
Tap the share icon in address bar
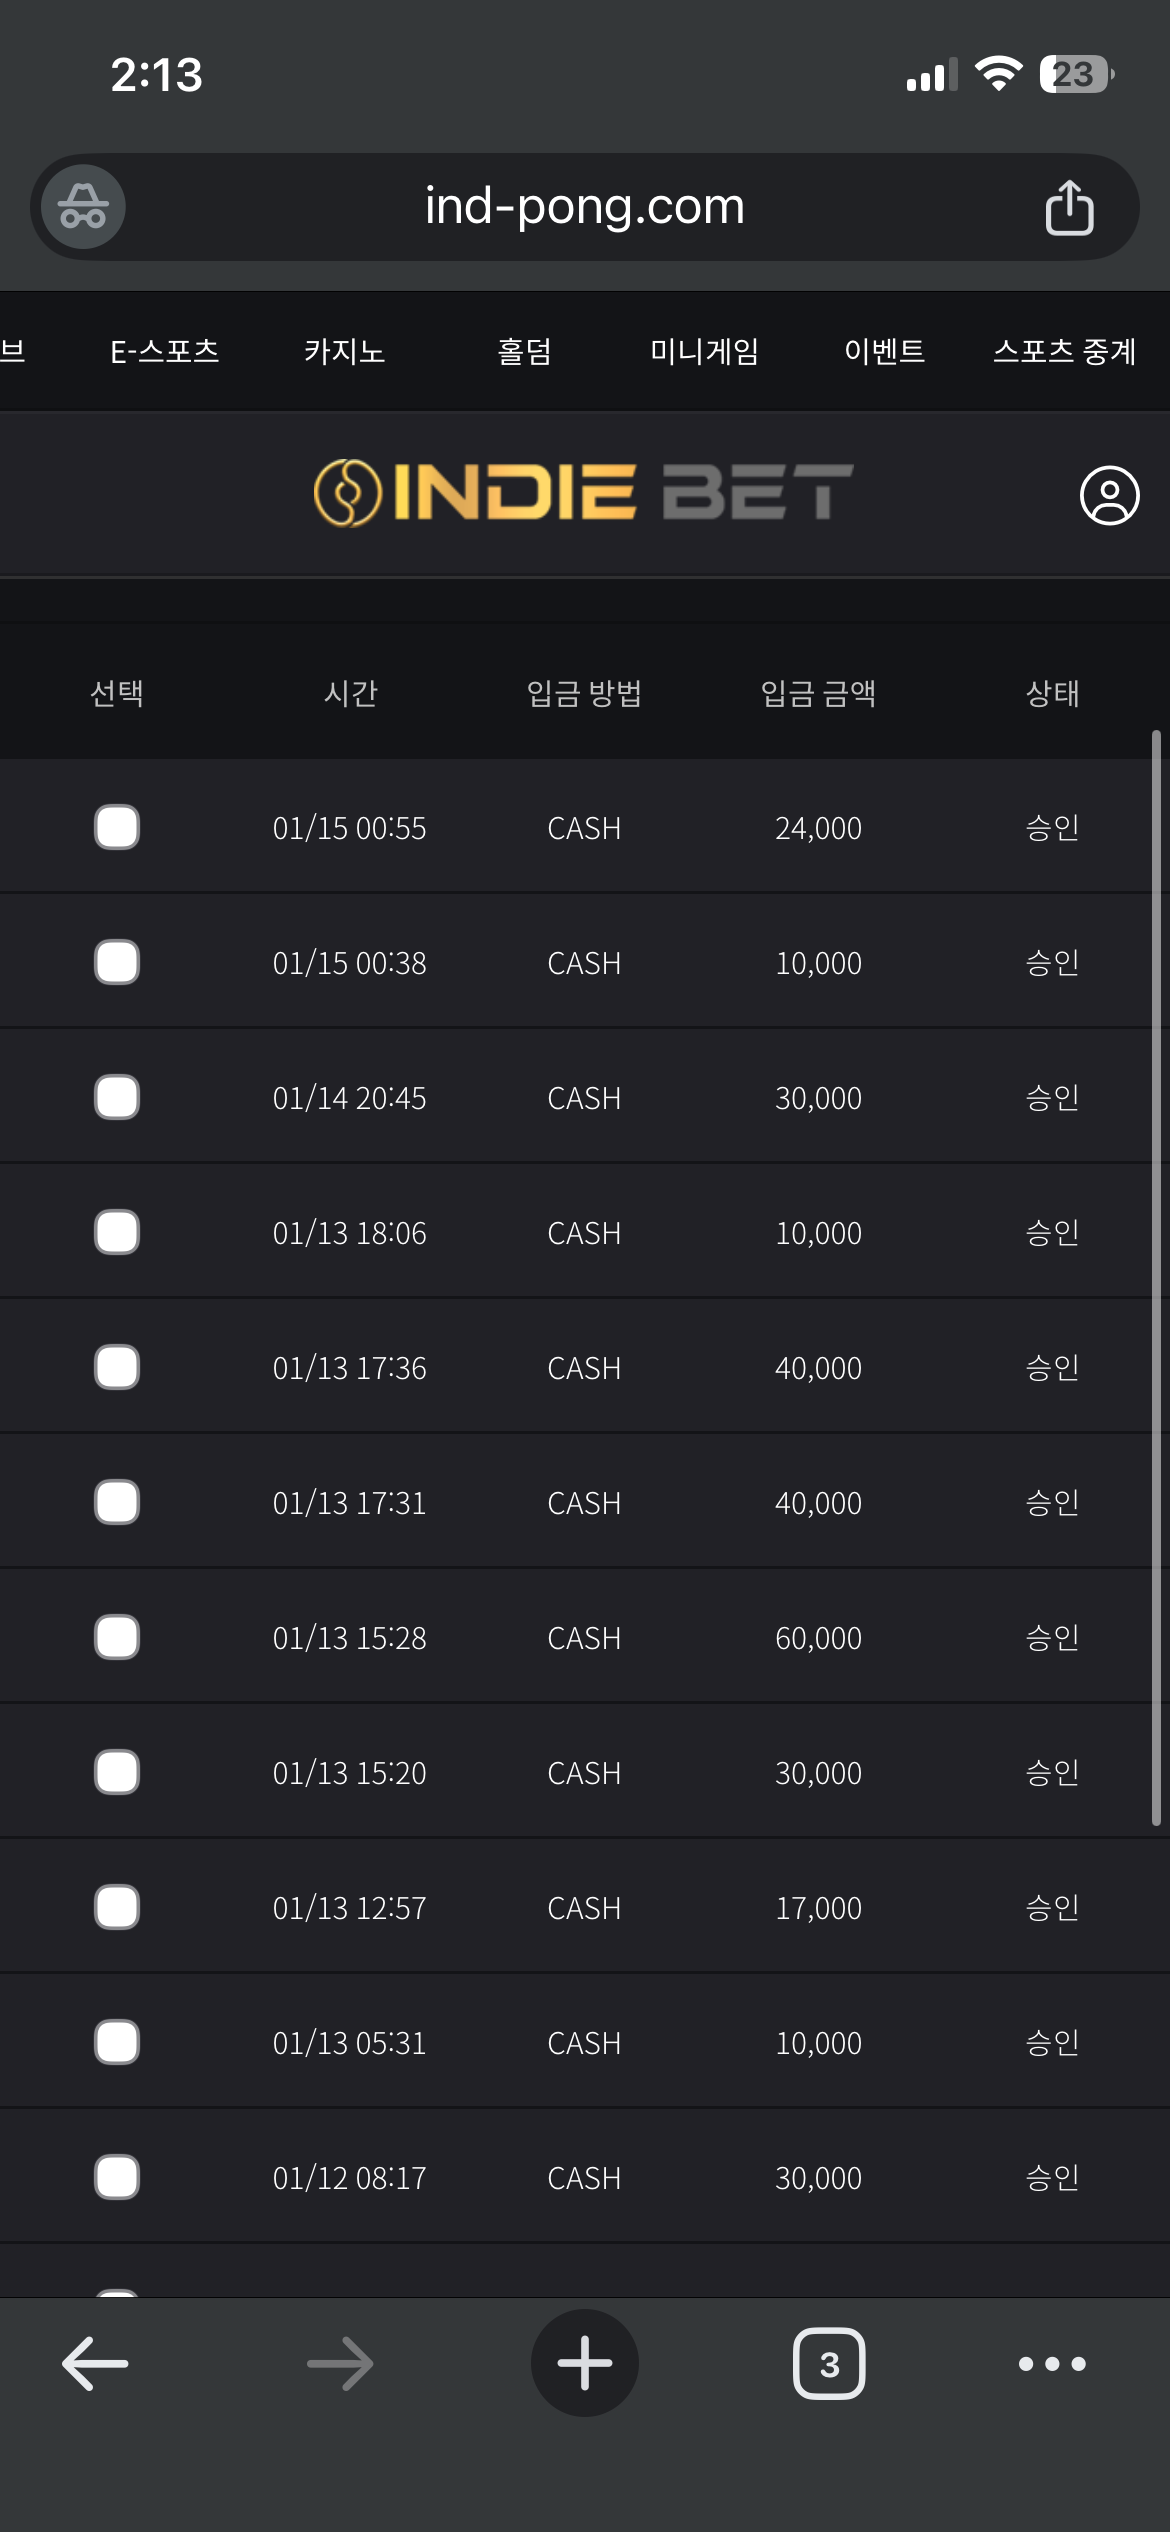[x=1069, y=207]
